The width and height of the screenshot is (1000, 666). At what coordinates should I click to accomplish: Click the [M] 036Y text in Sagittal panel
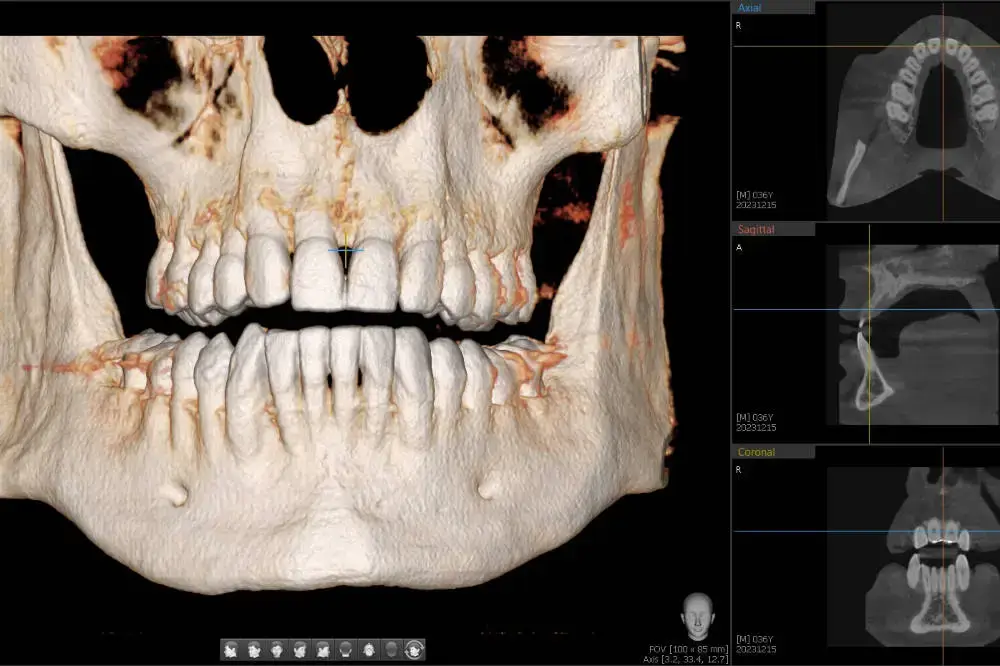(x=754, y=417)
